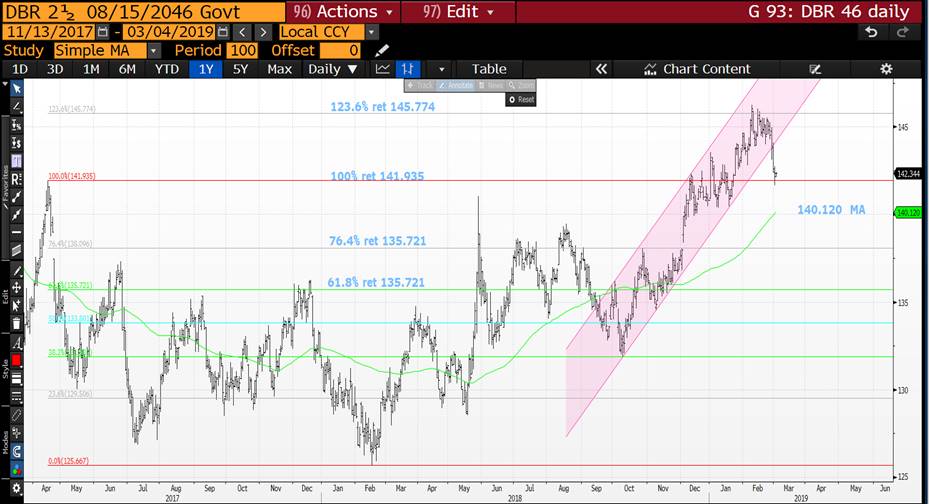
Task: Select the 1M range tab
Action: (x=91, y=69)
